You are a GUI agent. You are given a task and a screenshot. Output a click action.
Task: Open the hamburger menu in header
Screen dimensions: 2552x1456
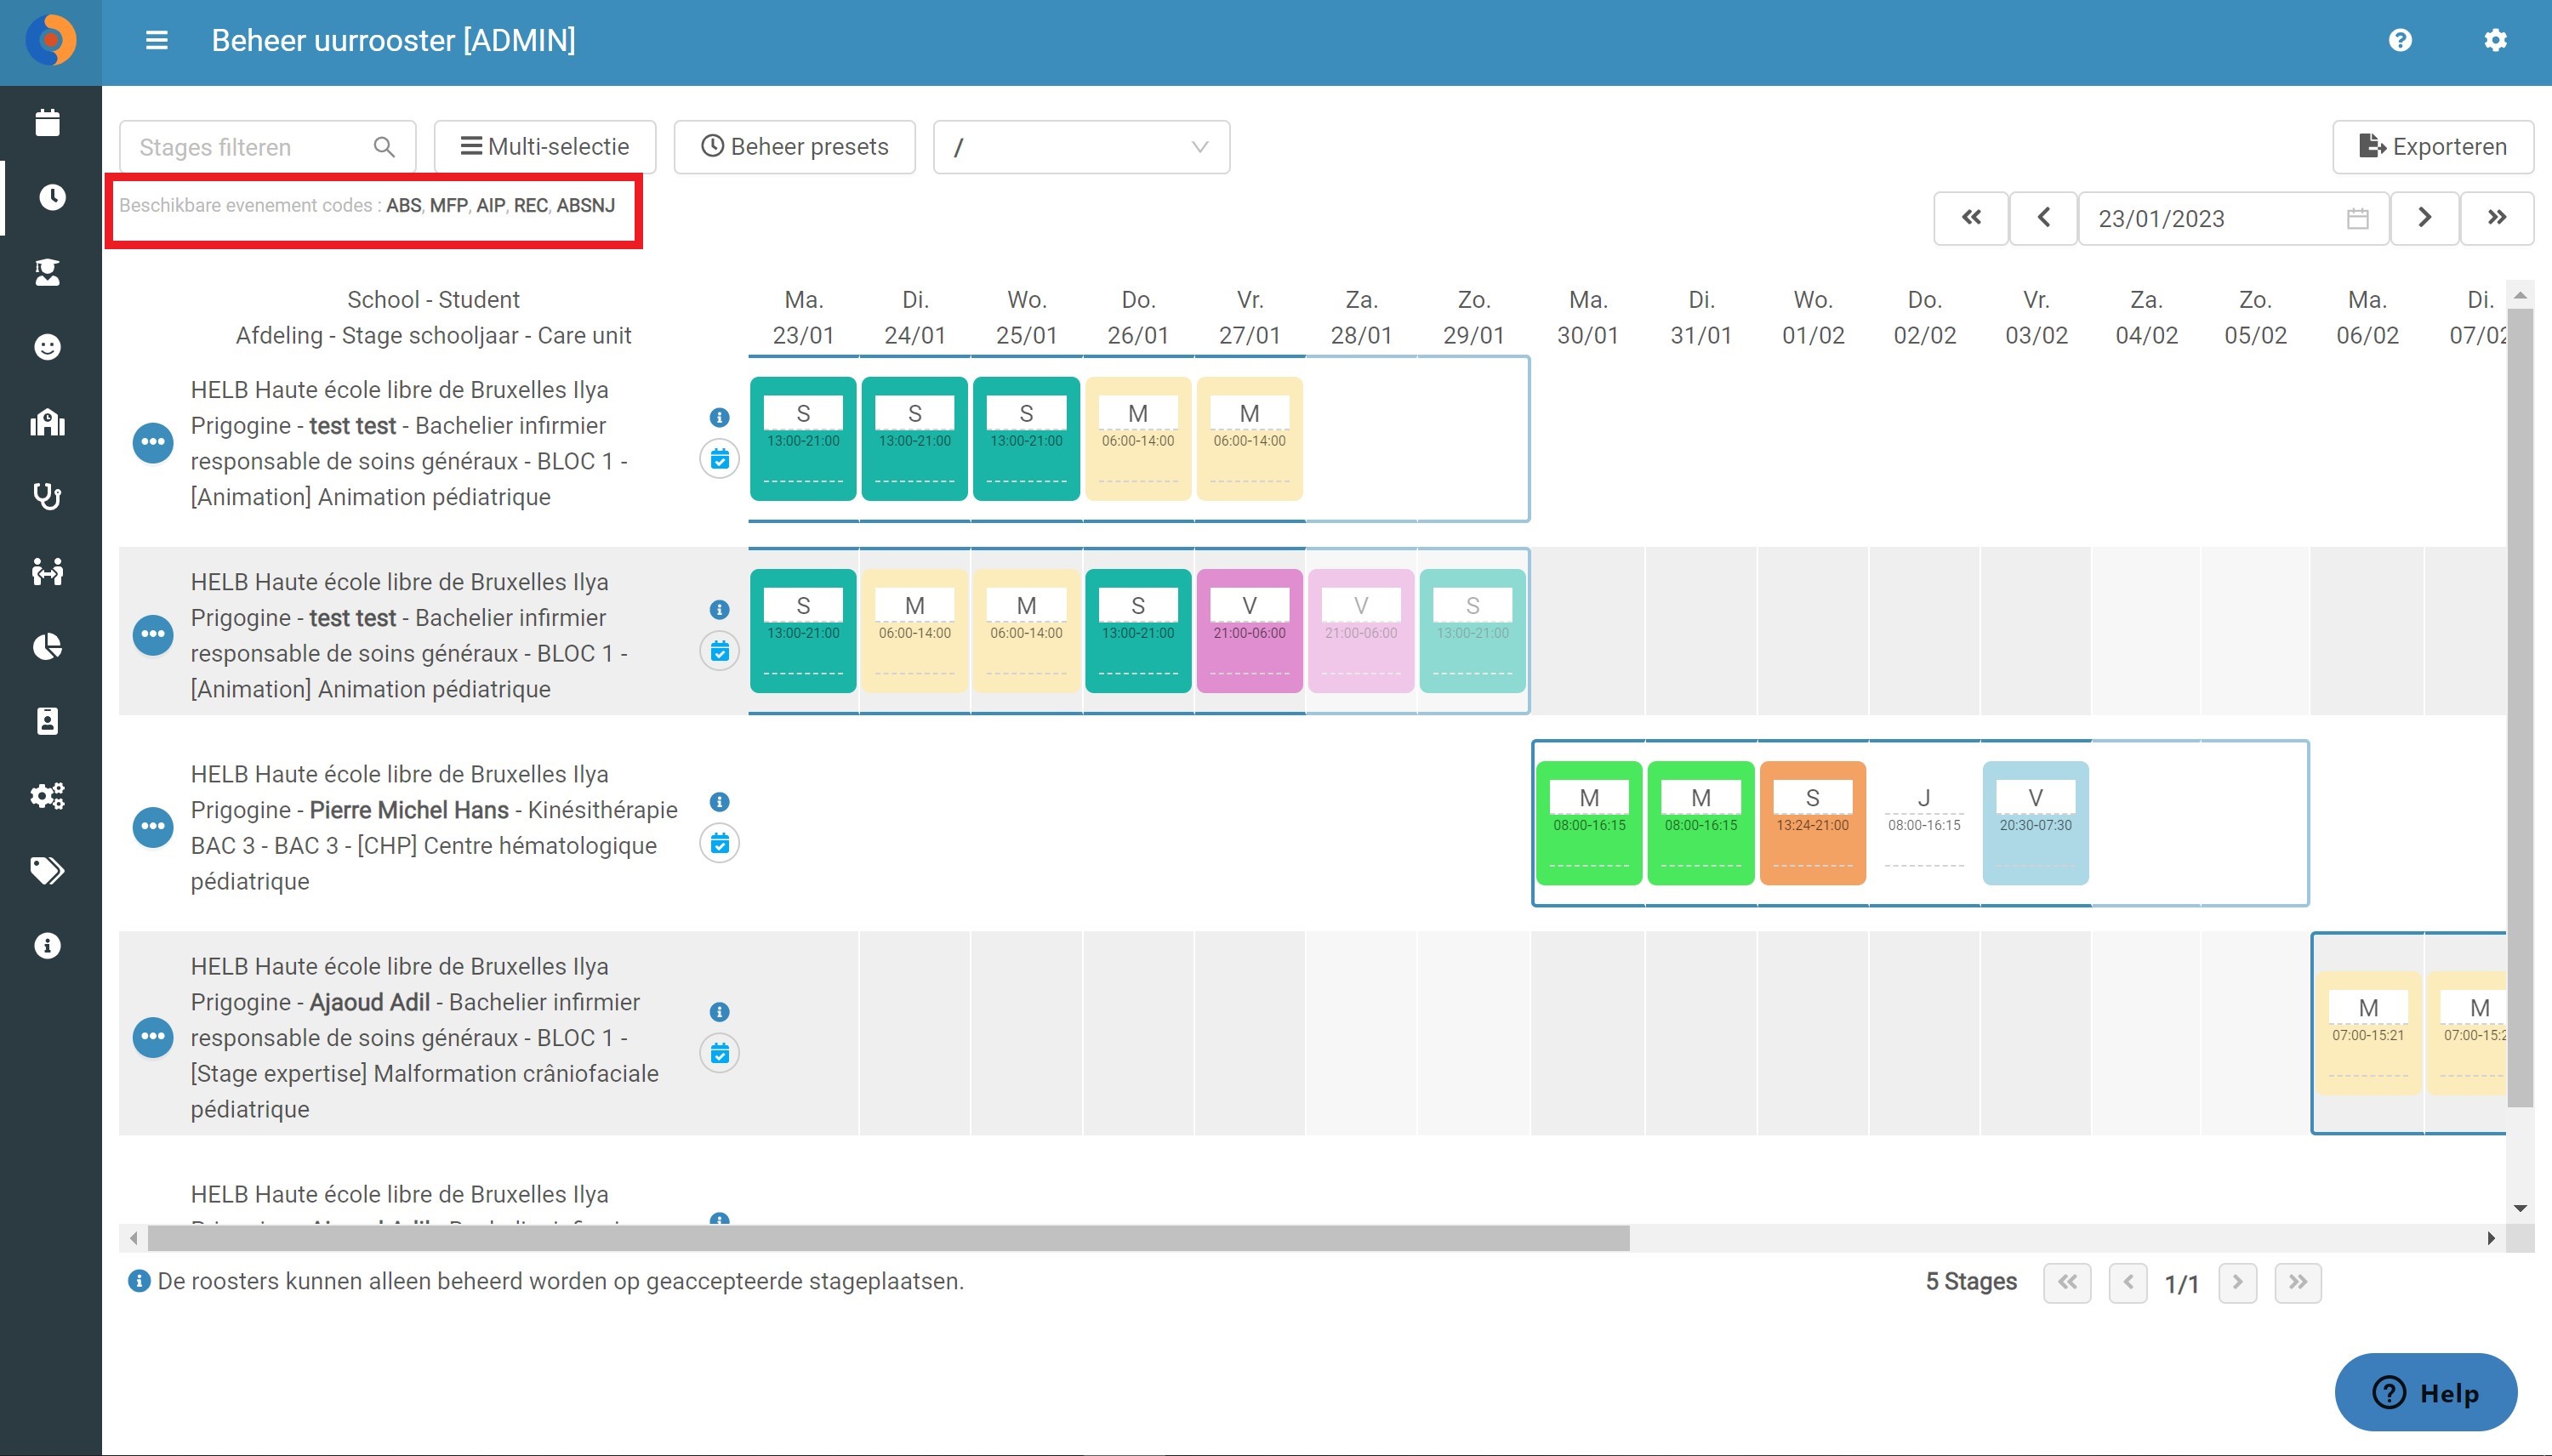[x=156, y=40]
